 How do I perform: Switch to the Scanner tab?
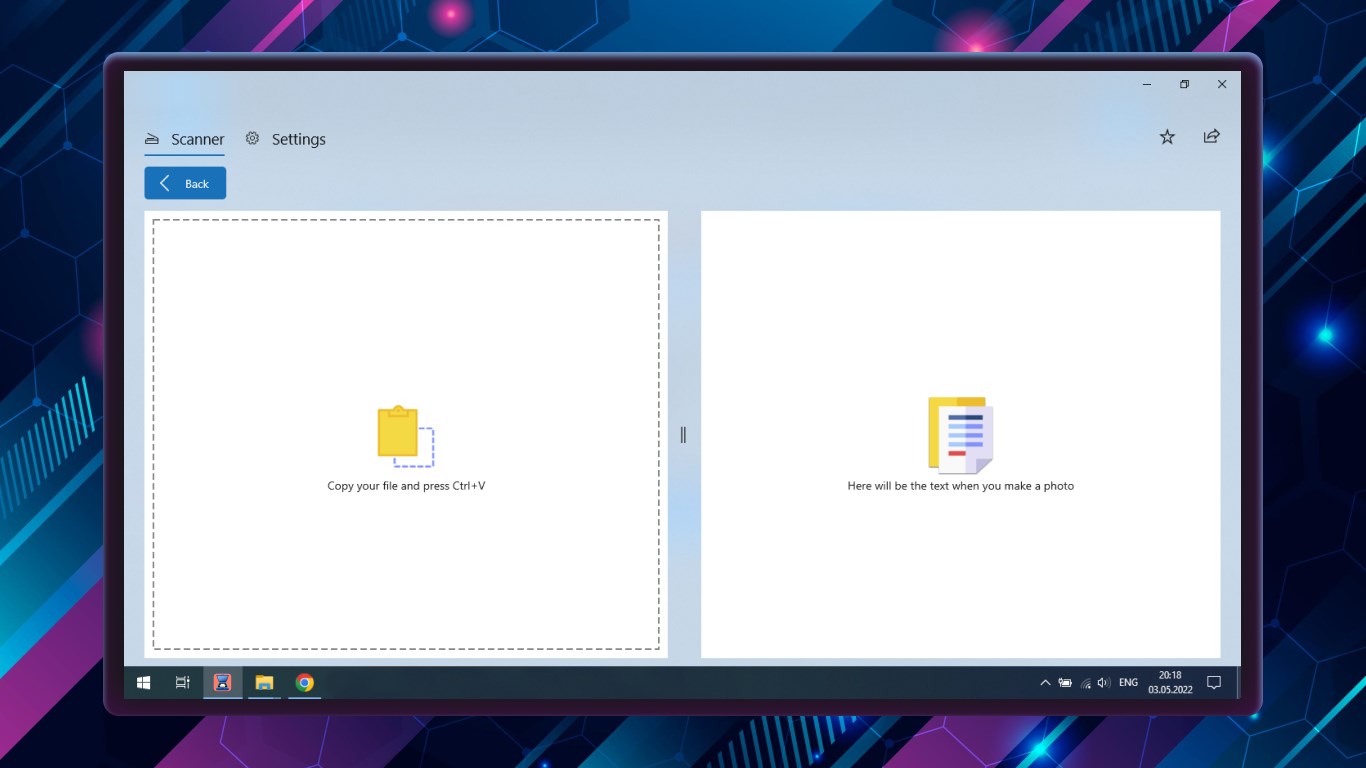click(185, 139)
